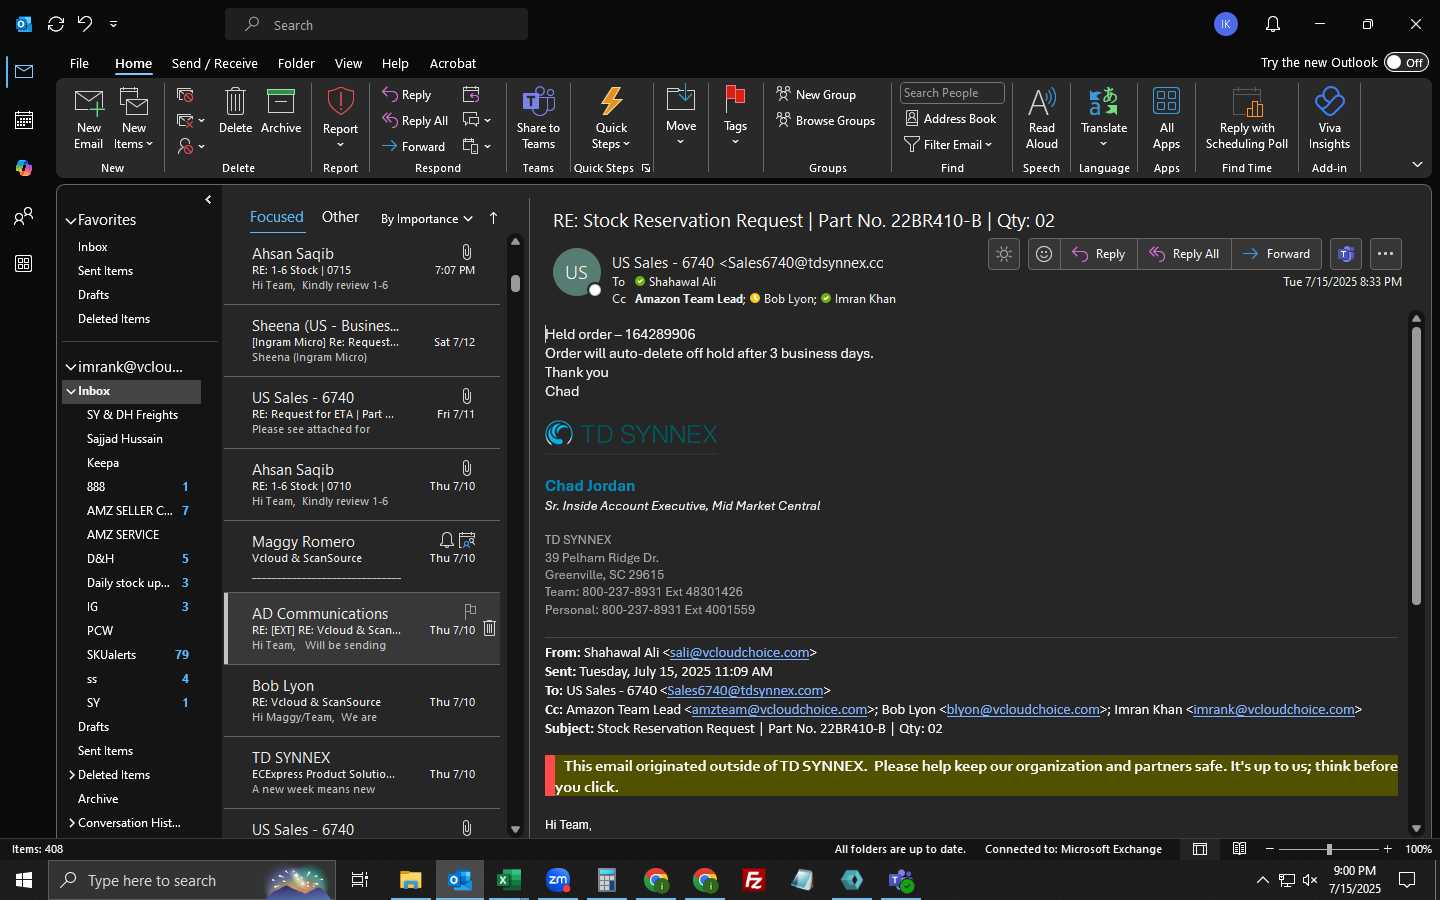The width and height of the screenshot is (1440, 900).
Task: Open Copilot from left navigation bar
Action: 24,168
